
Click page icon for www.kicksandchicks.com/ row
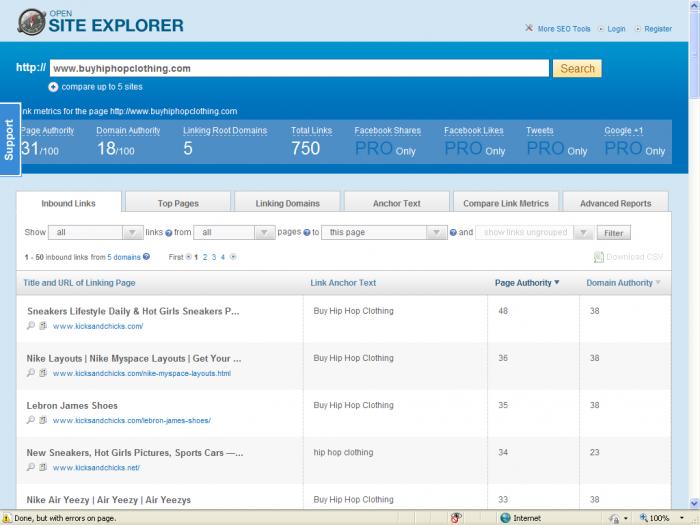pos(43,325)
